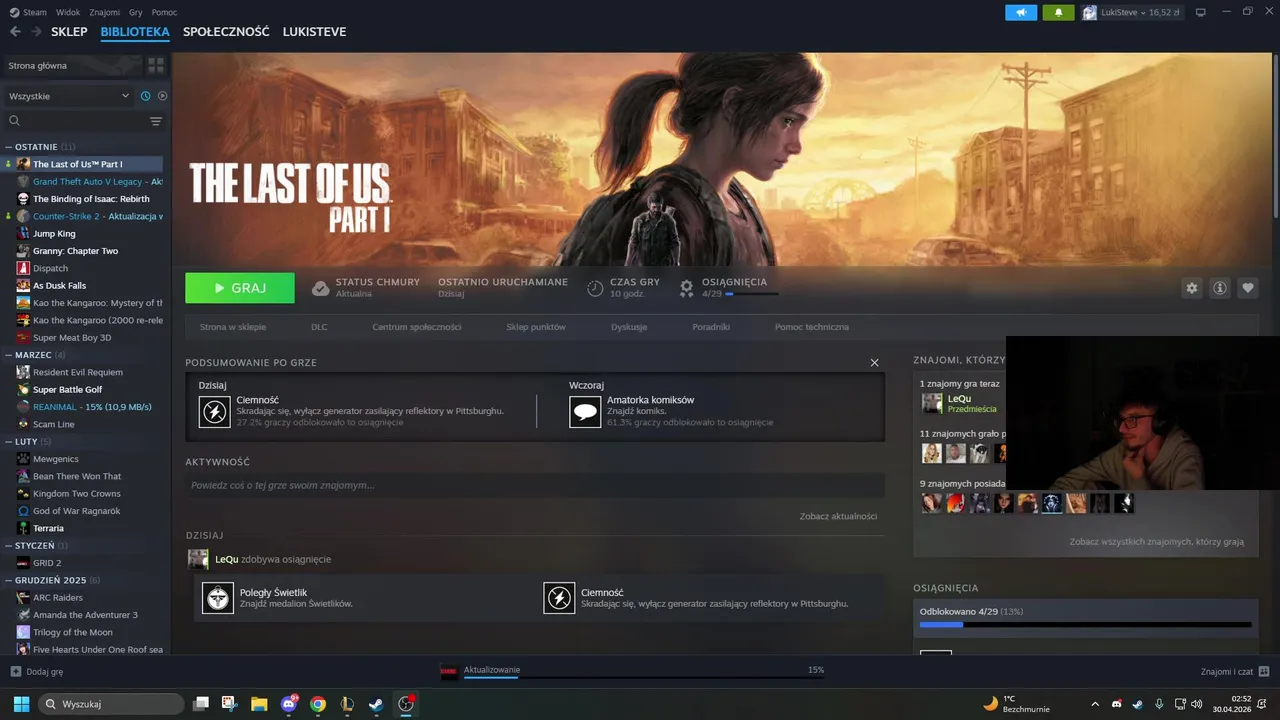Screen dimensions: 1280x720
Task: Open the Gry menu
Action: pyautogui.click(x=136, y=12)
